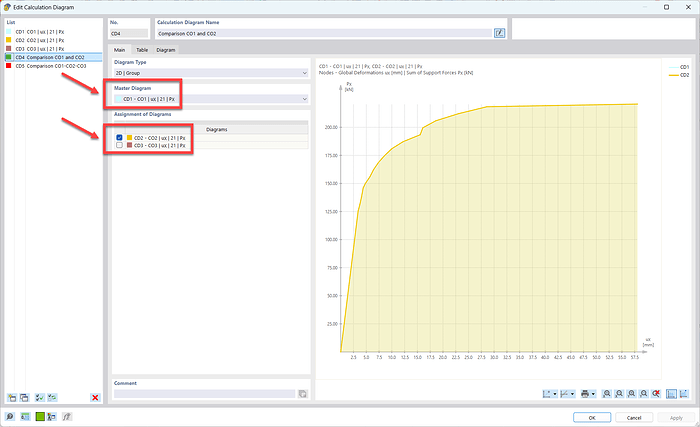
Task: Click the Cancel button
Action: 633,417
